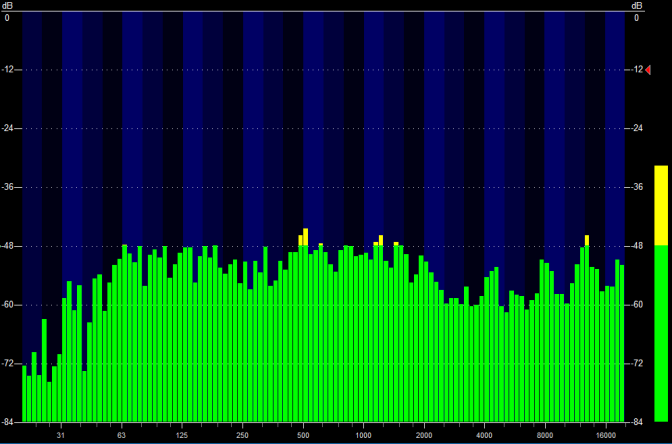Select the 2000 Hz frequency label
Viewport: 672px width, 444px height.
click(x=424, y=434)
